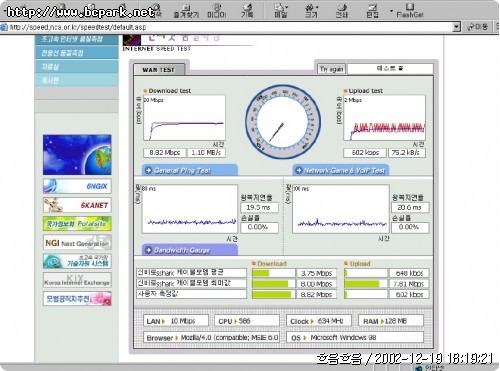Click the Internet zone status bar icon
Screen dimensions: 500x371
click(x=419, y=368)
